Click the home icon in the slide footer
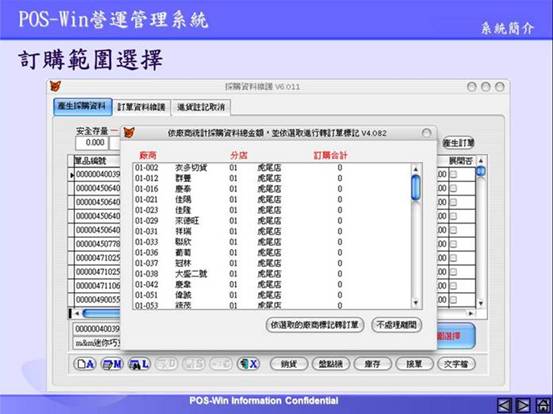 [x=543, y=405]
